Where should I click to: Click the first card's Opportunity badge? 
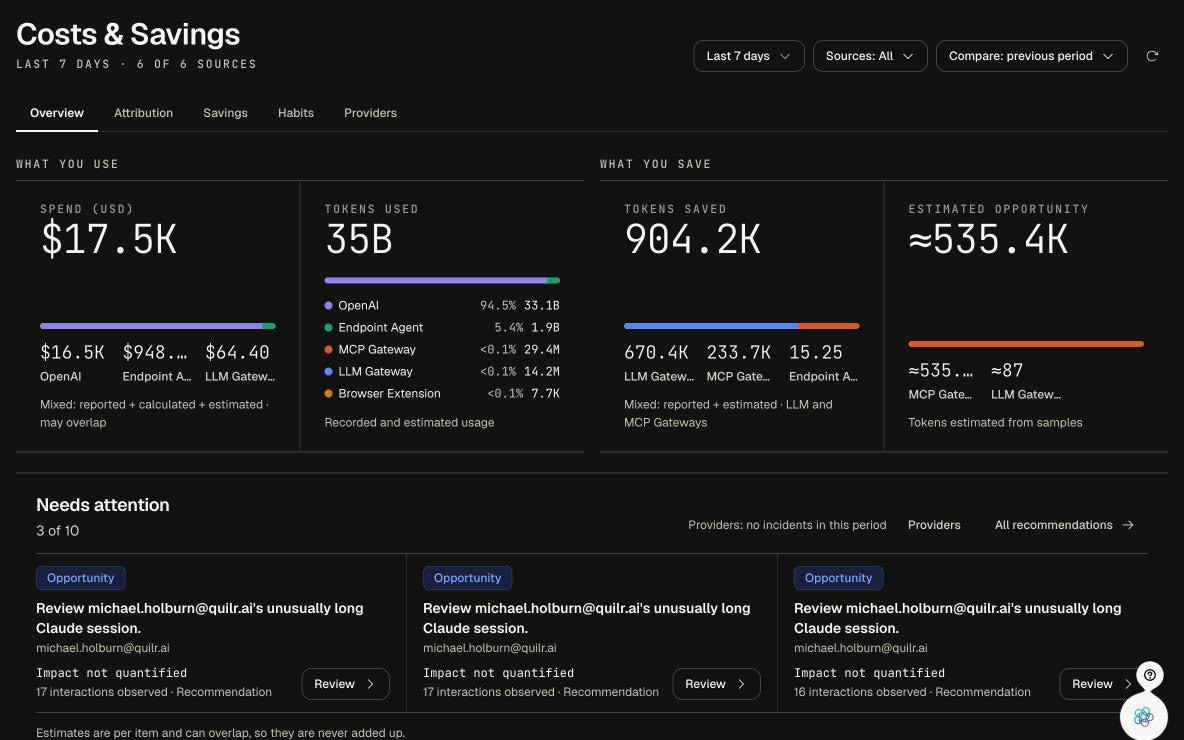(x=80, y=578)
